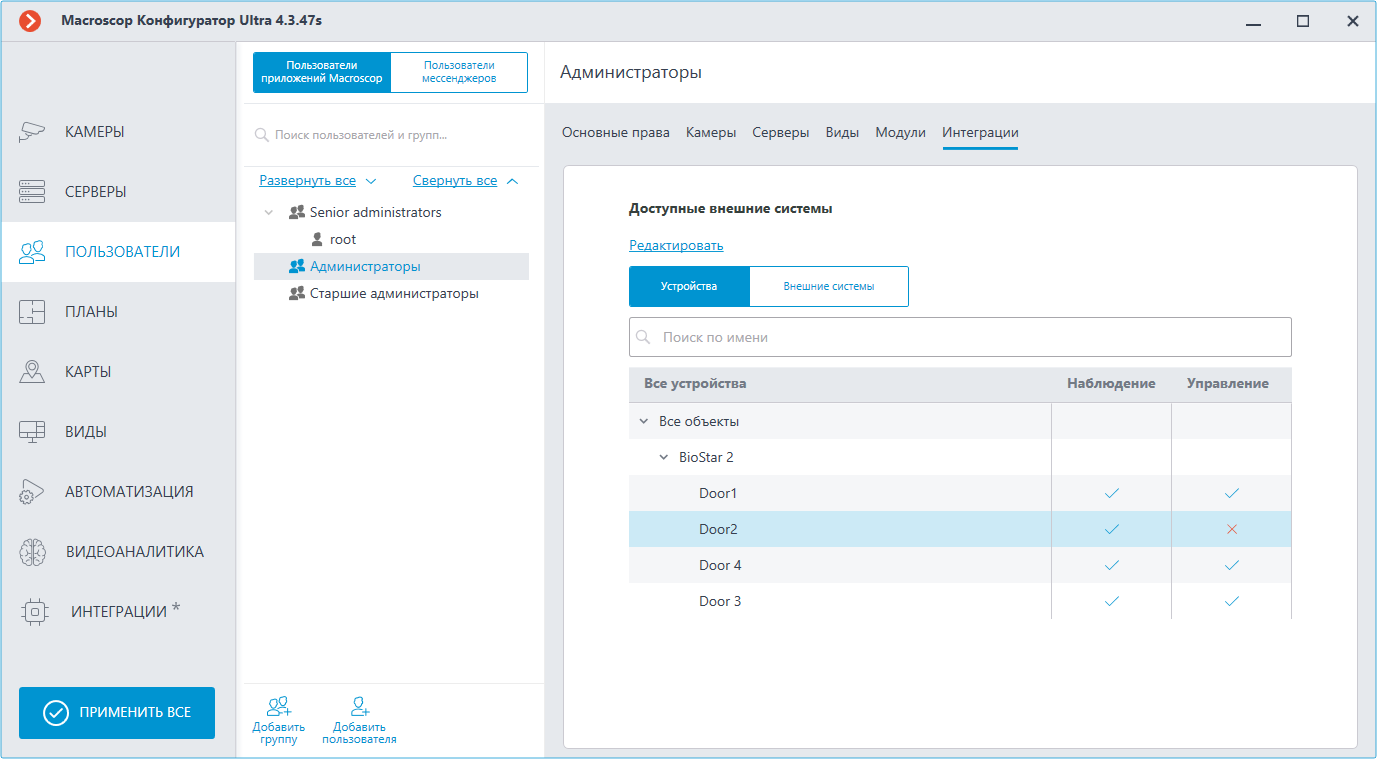The image size is (1377, 759).
Task: Click the Развернуть все link
Action: point(307,181)
